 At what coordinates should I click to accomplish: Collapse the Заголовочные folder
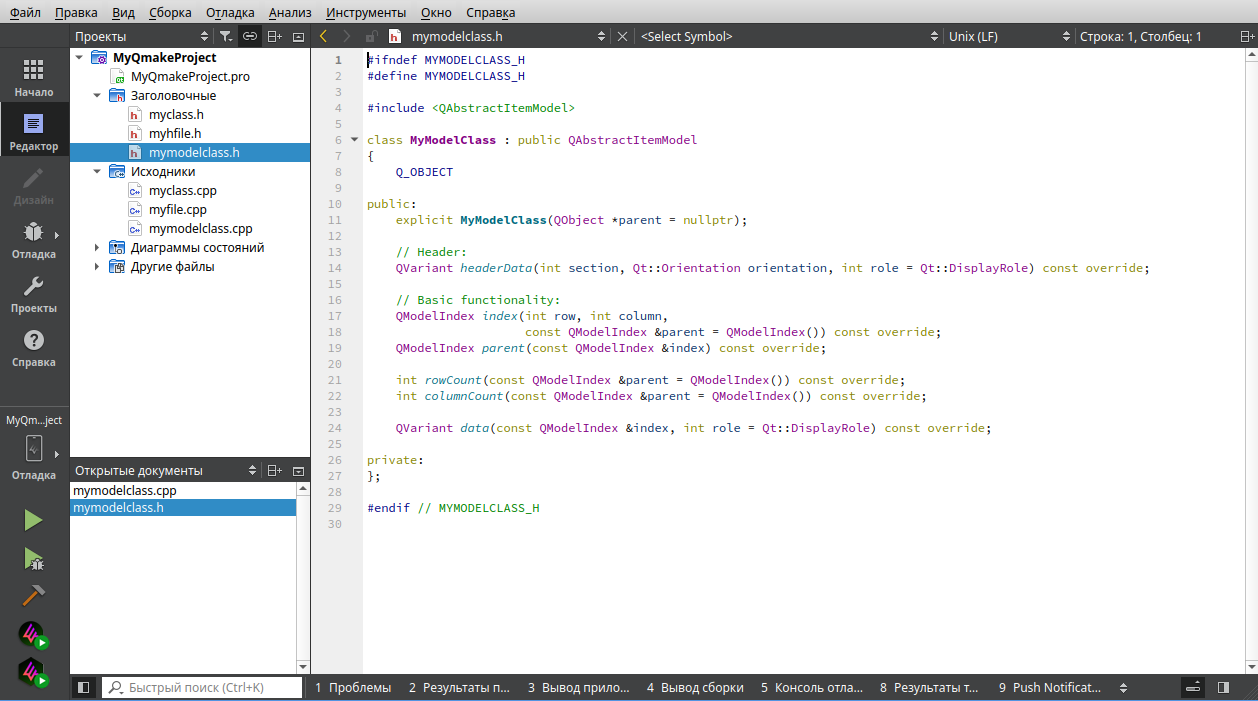[x=97, y=96]
